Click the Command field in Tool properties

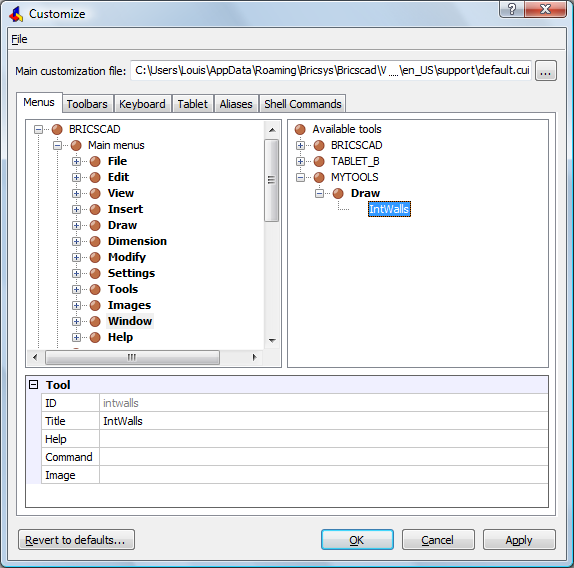(x=324, y=457)
